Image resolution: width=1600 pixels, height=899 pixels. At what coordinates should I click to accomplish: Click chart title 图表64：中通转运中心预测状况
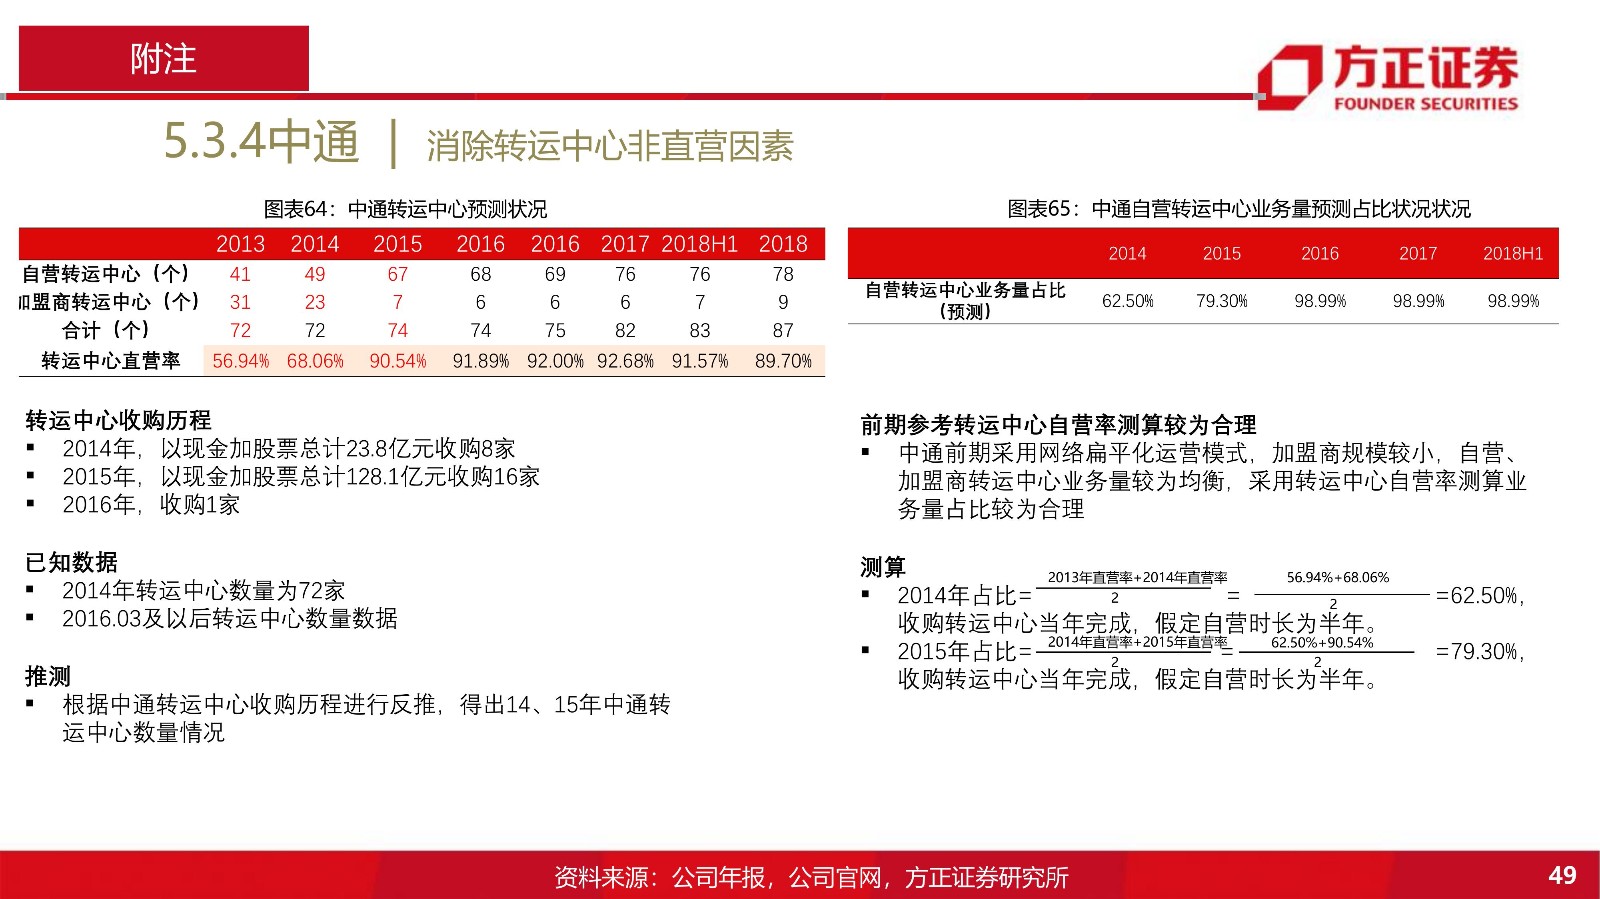(405, 209)
